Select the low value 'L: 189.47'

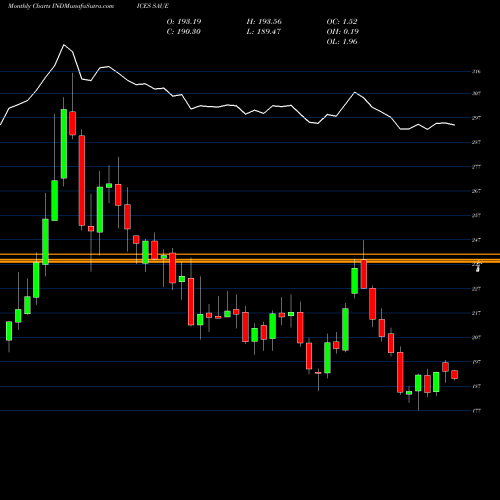(x=263, y=31)
